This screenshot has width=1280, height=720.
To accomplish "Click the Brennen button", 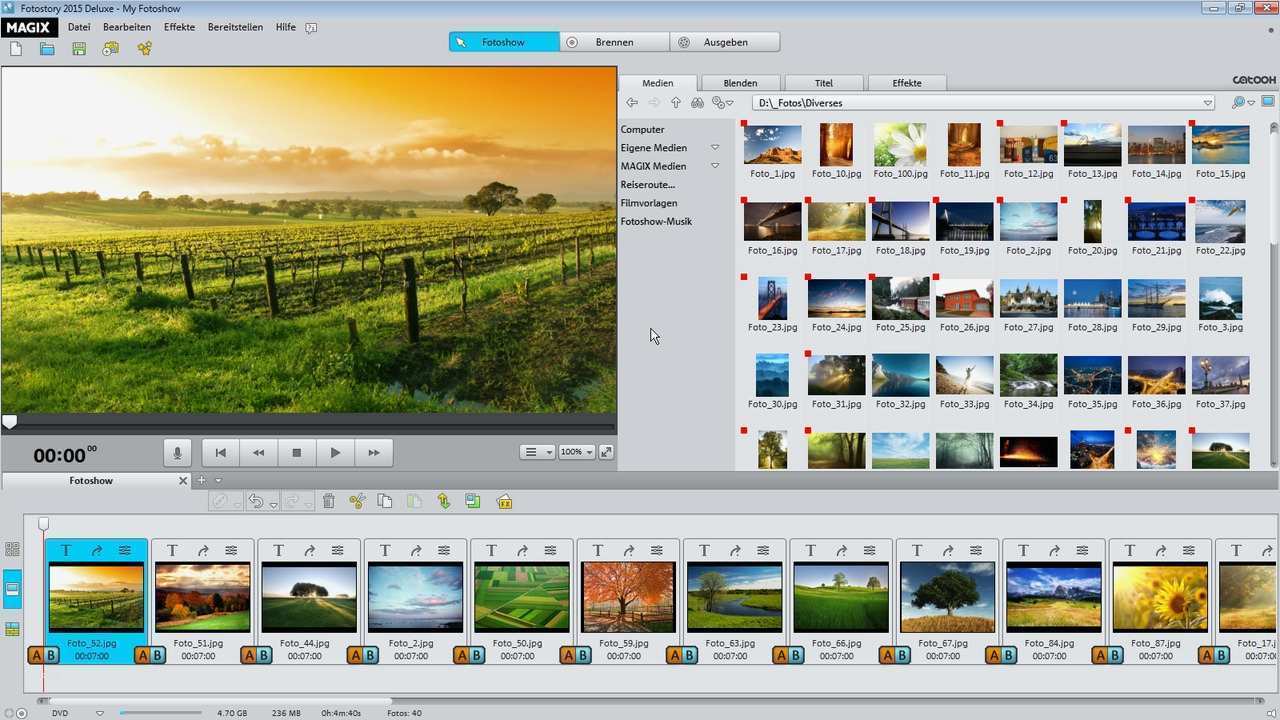I will click(614, 42).
